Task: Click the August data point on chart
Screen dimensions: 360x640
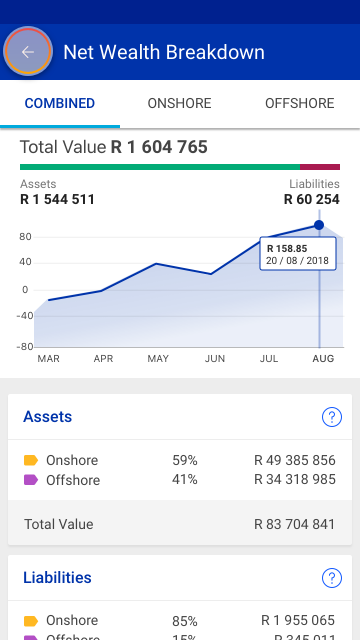Action: click(x=319, y=225)
